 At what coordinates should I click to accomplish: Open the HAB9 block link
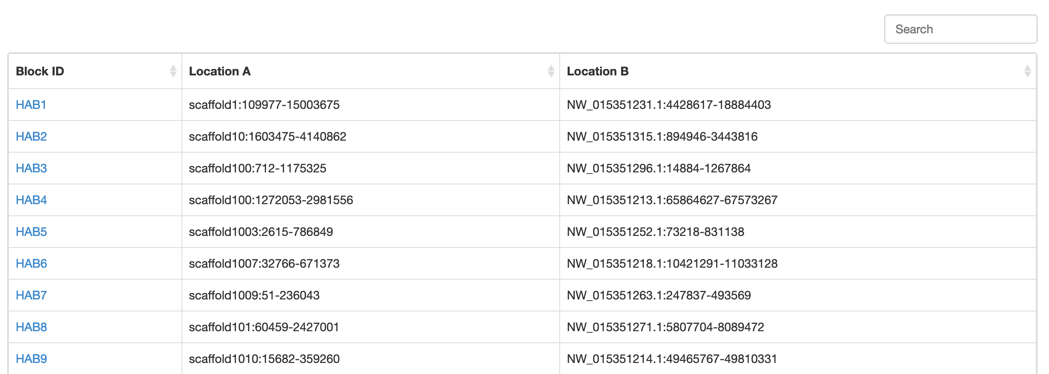point(31,359)
